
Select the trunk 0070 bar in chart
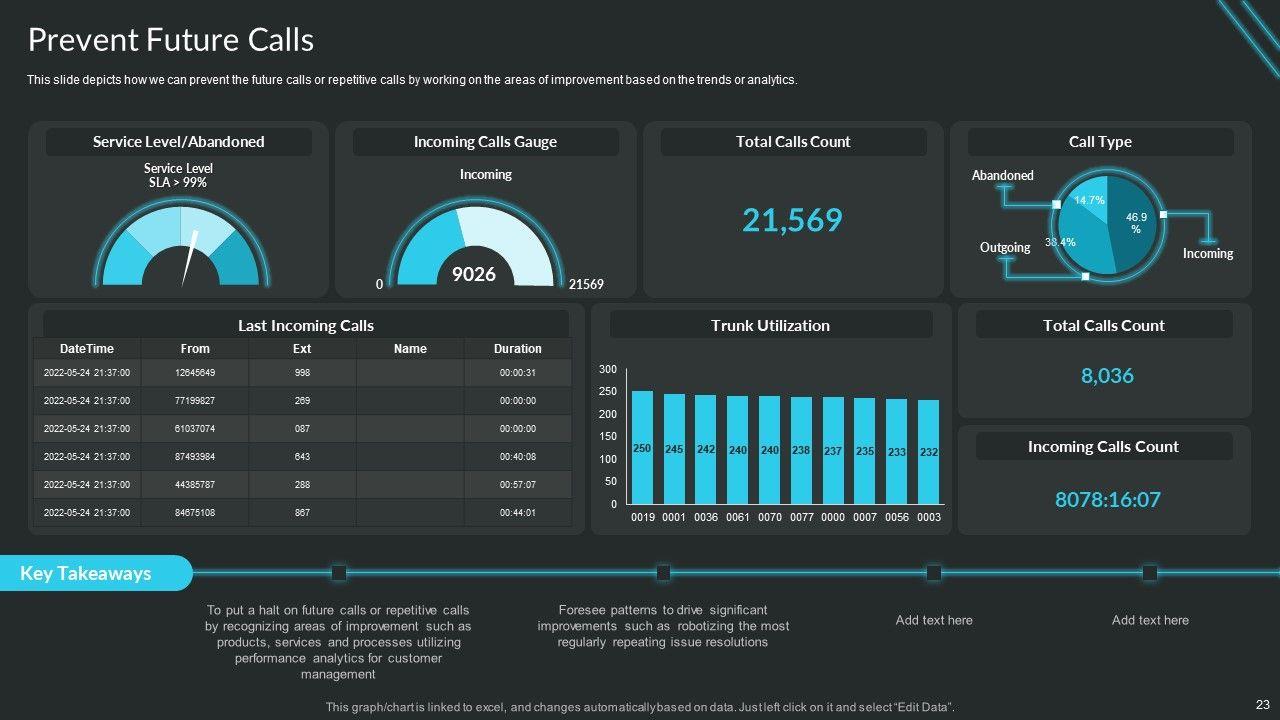click(769, 450)
